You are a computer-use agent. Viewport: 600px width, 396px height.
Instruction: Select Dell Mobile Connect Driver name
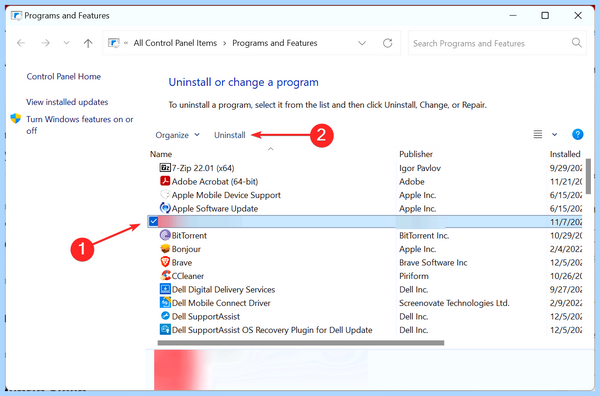click(x=221, y=303)
